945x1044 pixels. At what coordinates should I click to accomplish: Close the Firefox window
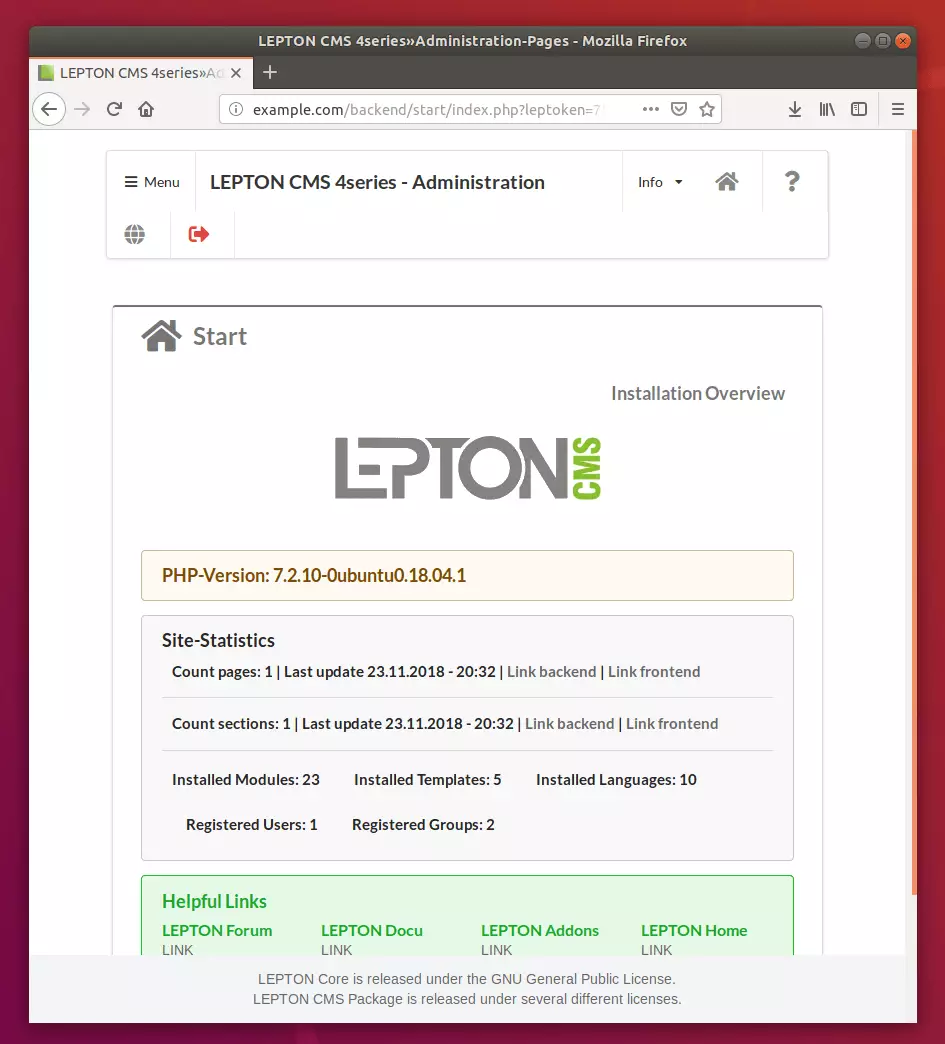point(902,41)
